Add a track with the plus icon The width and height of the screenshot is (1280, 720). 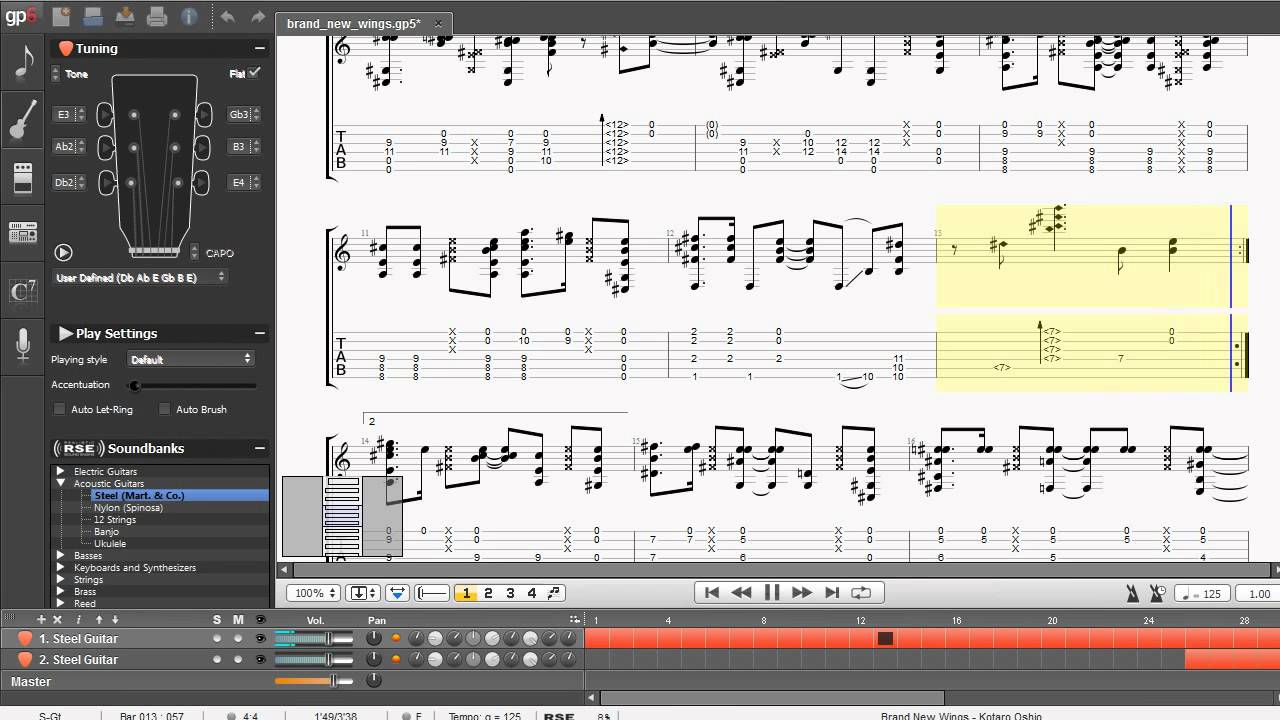click(x=41, y=620)
